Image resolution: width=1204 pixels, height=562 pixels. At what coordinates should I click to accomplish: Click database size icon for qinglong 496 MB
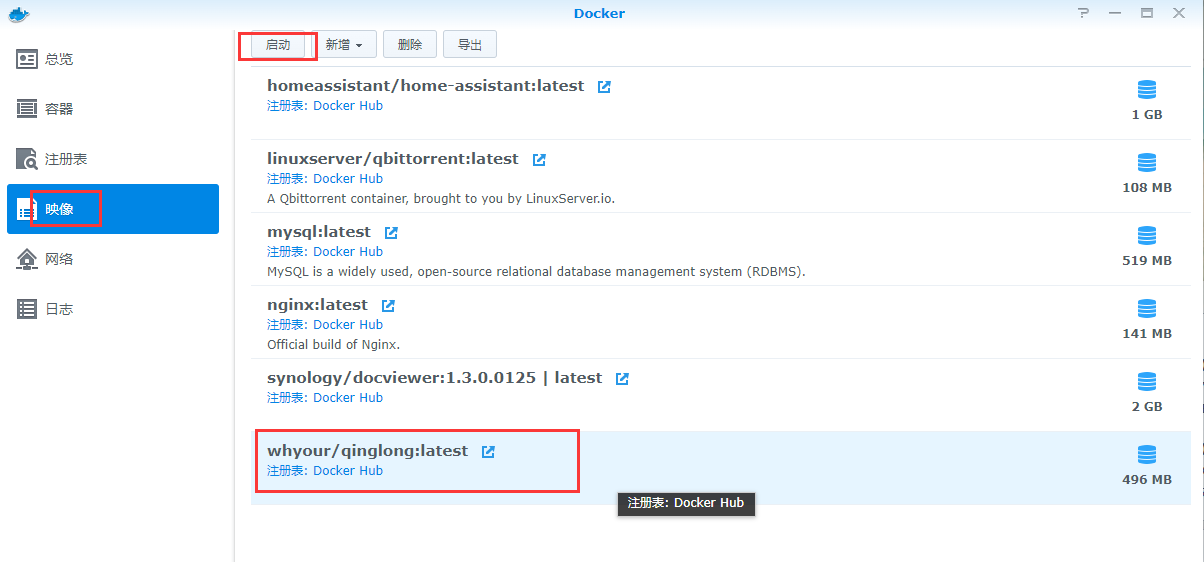[x=1147, y=455]
